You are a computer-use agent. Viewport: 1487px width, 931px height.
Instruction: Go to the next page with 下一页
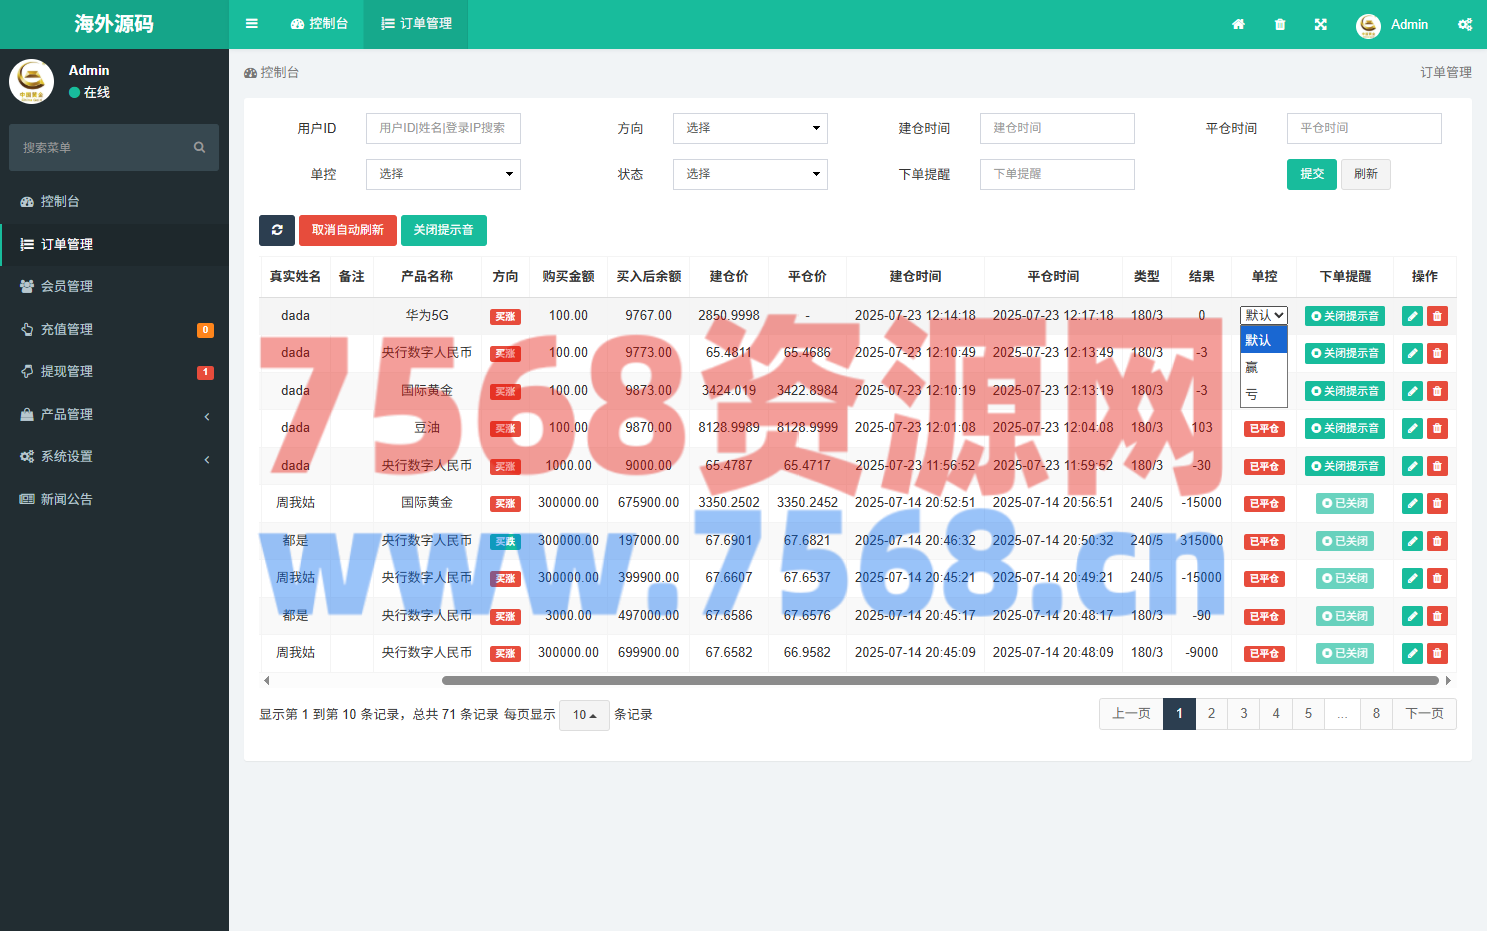pos(1424,714)
